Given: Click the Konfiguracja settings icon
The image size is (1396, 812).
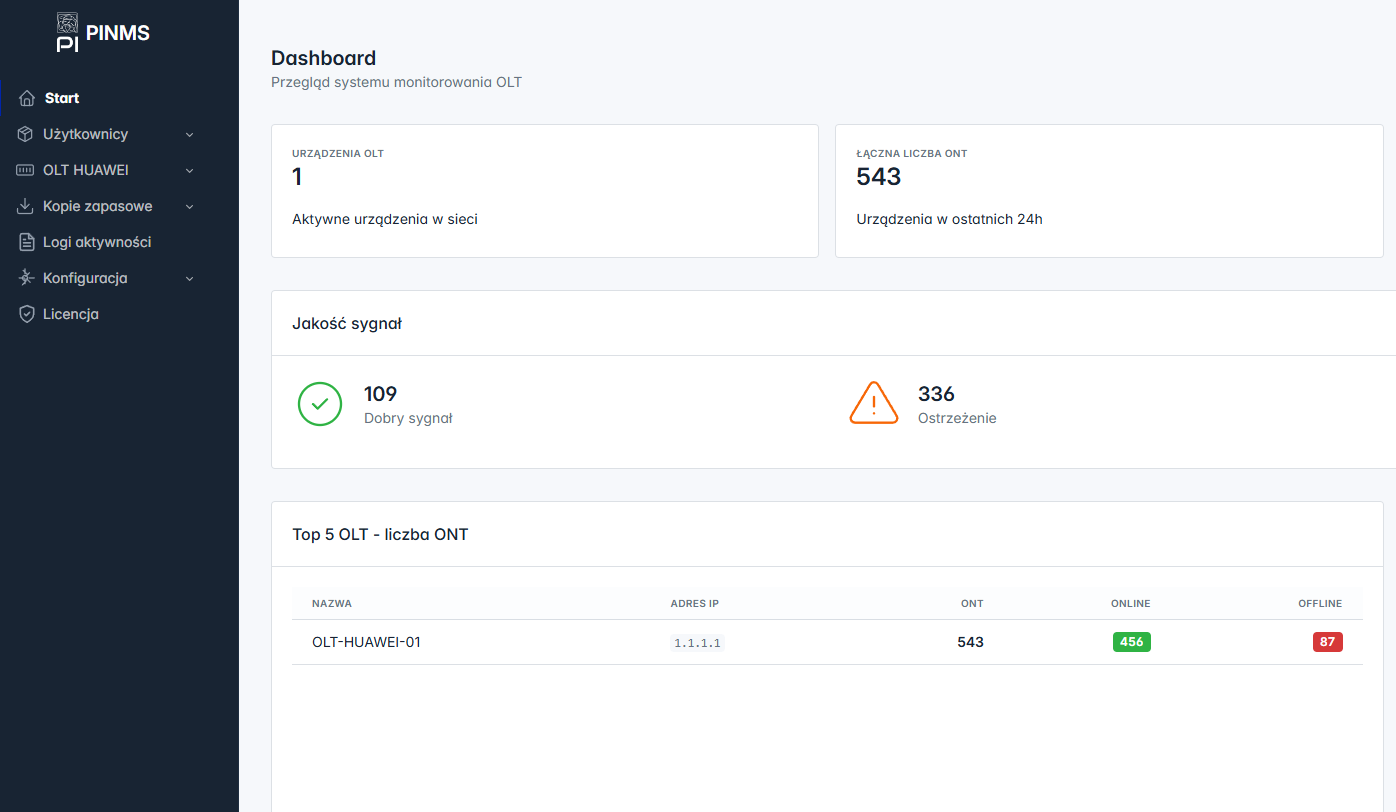Looking at the screenshot, I should coord(26,278).
